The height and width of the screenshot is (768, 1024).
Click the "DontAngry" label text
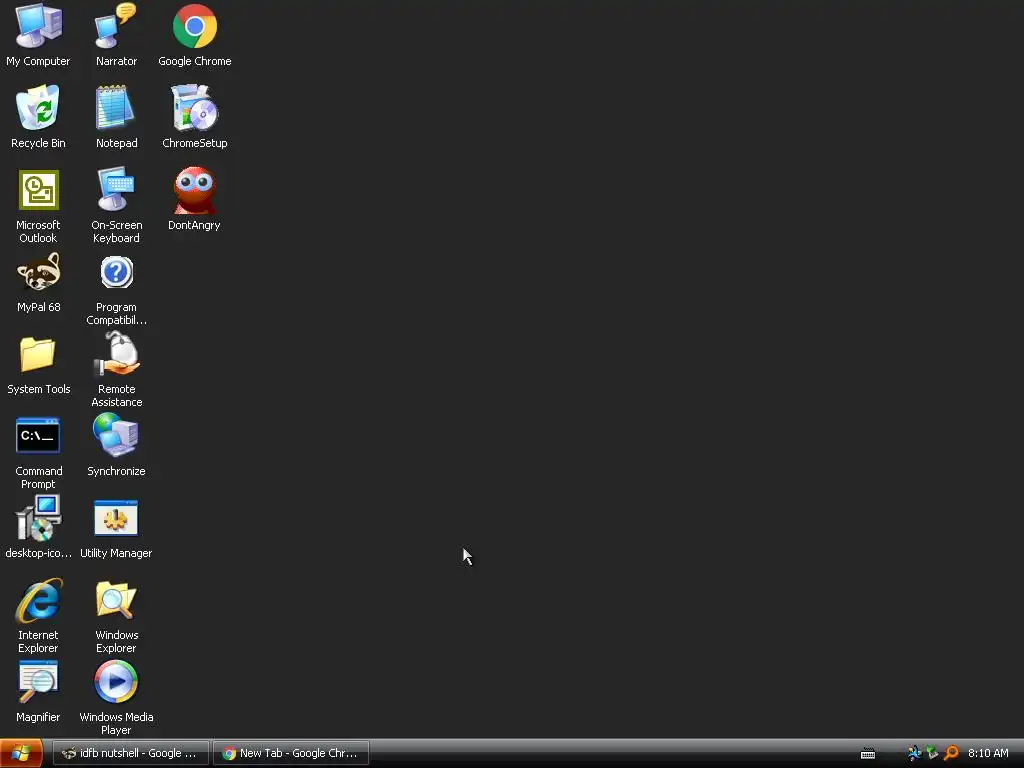coord(194,225)
